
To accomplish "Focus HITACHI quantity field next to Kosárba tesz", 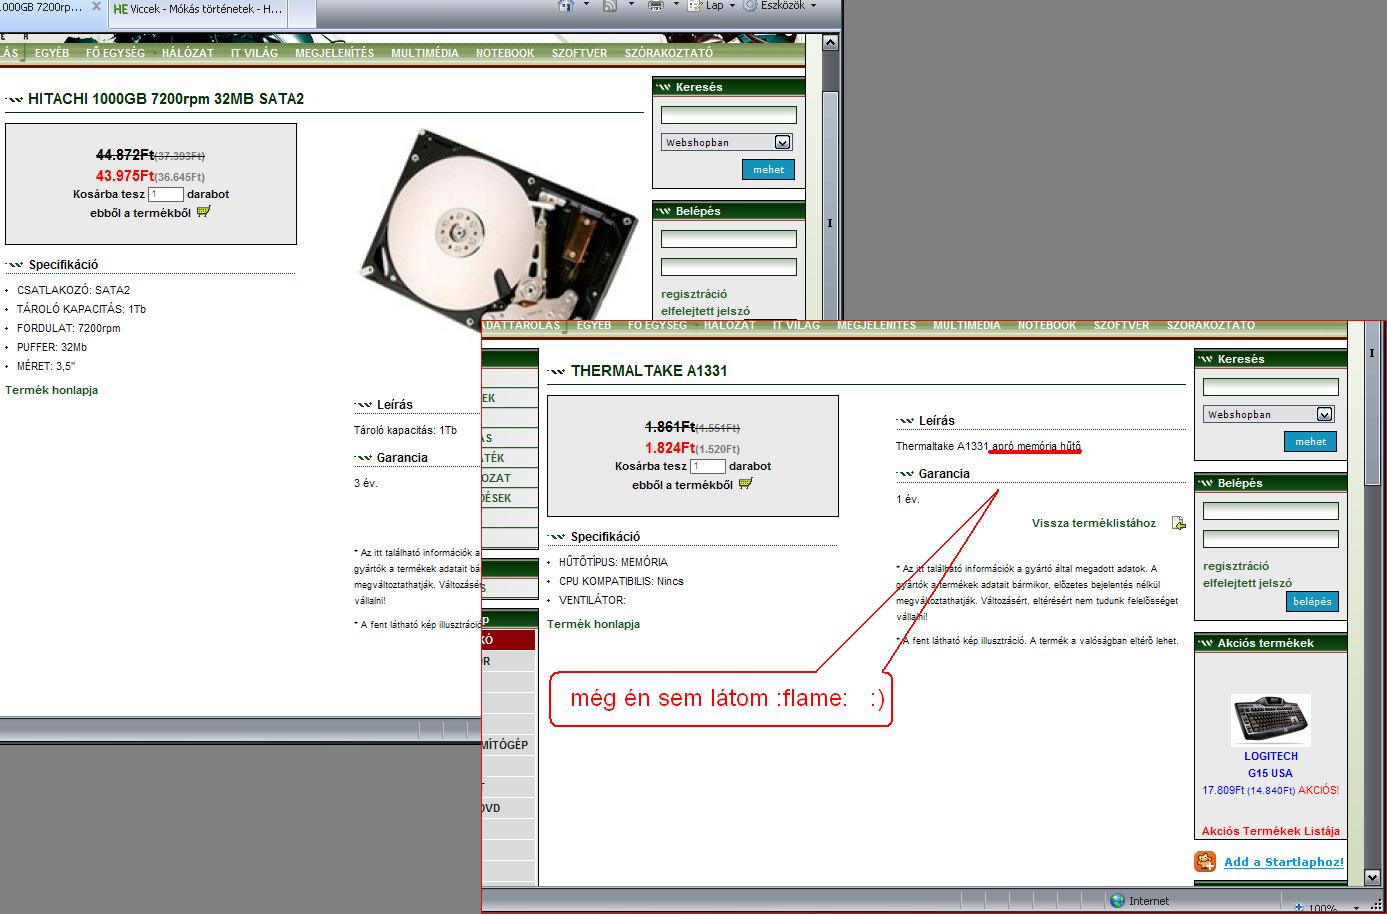I will tap(166, 195).
